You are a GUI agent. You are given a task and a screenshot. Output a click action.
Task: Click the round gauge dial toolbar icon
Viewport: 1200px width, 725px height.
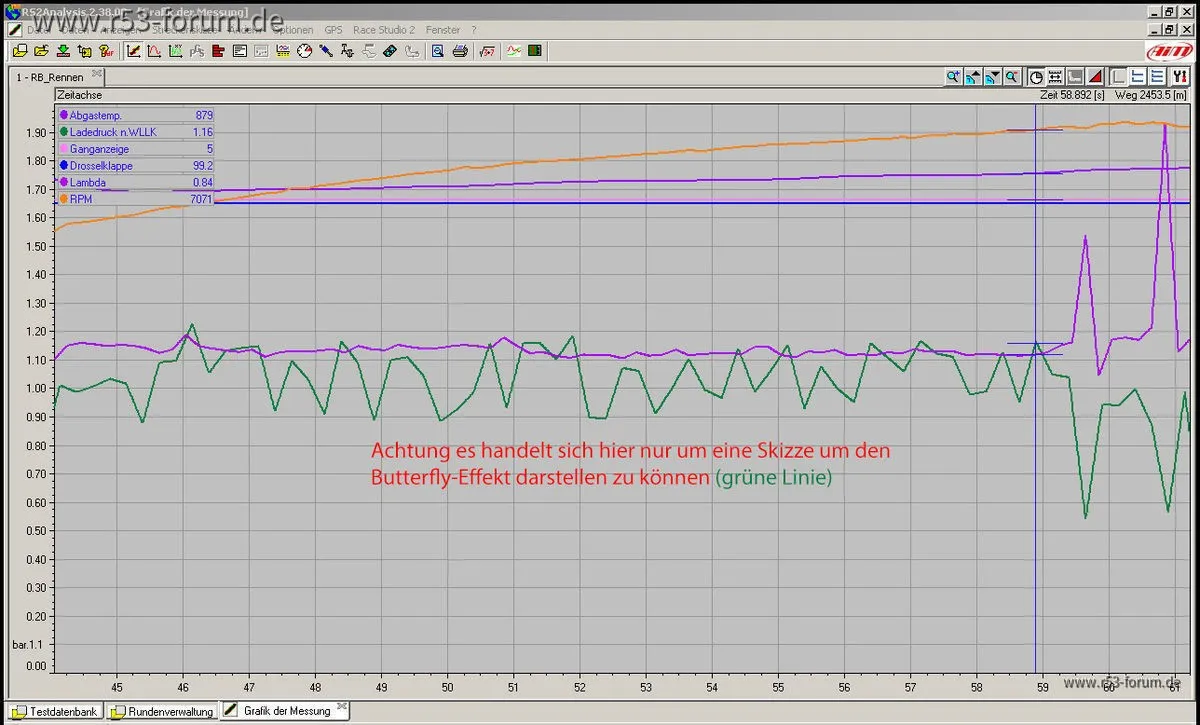click(304, 50)
